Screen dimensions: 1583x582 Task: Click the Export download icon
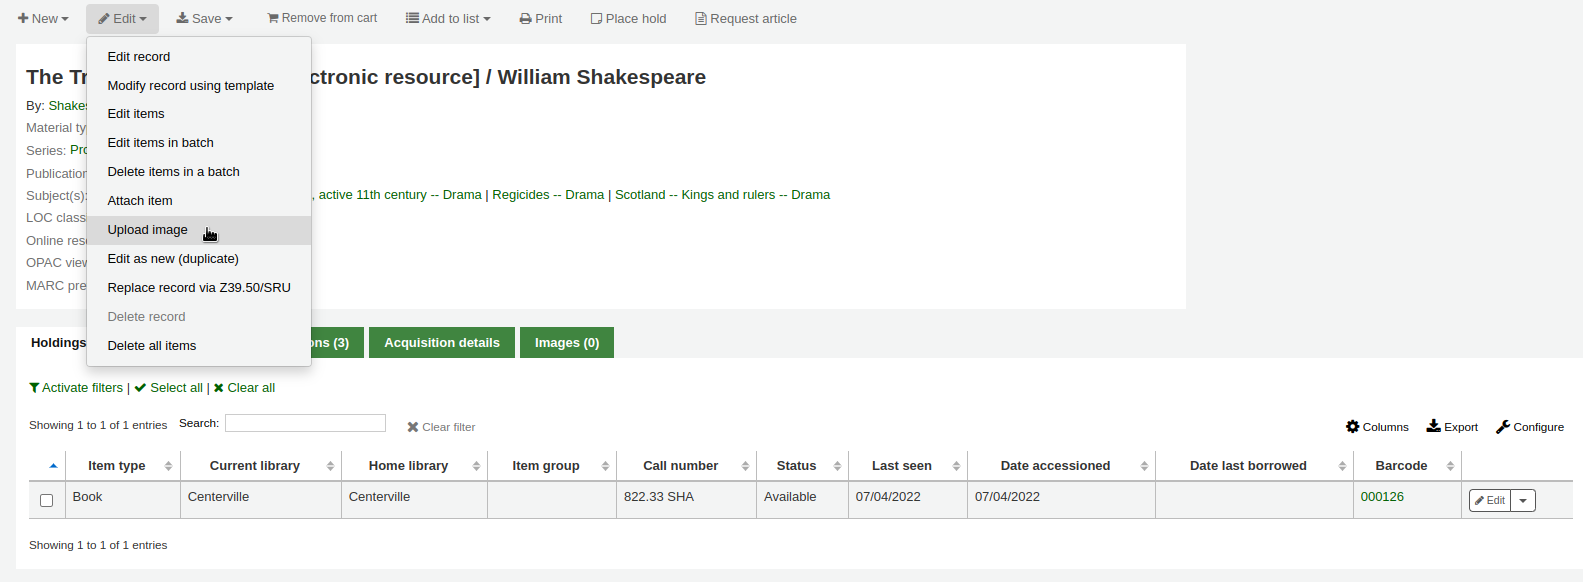1433,427
